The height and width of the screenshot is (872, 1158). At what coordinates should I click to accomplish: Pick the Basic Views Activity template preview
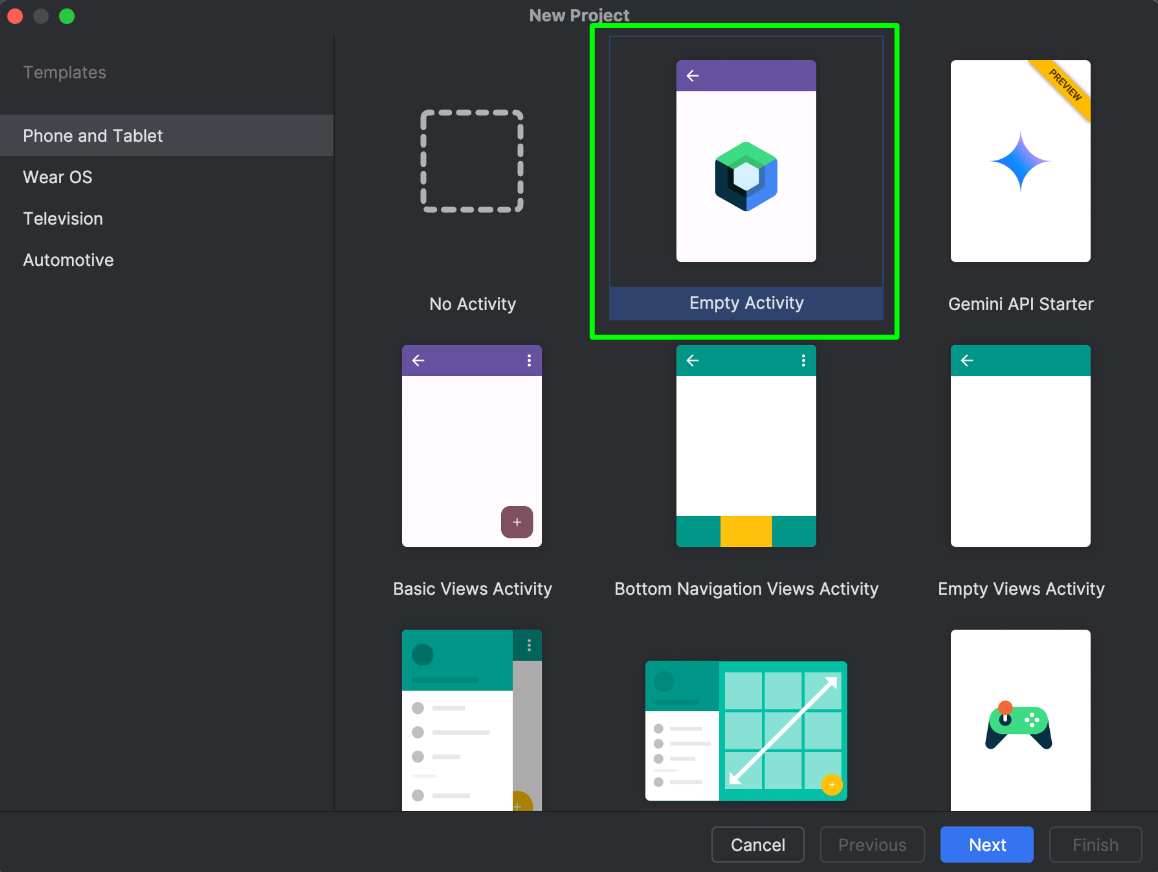(472, 446)
